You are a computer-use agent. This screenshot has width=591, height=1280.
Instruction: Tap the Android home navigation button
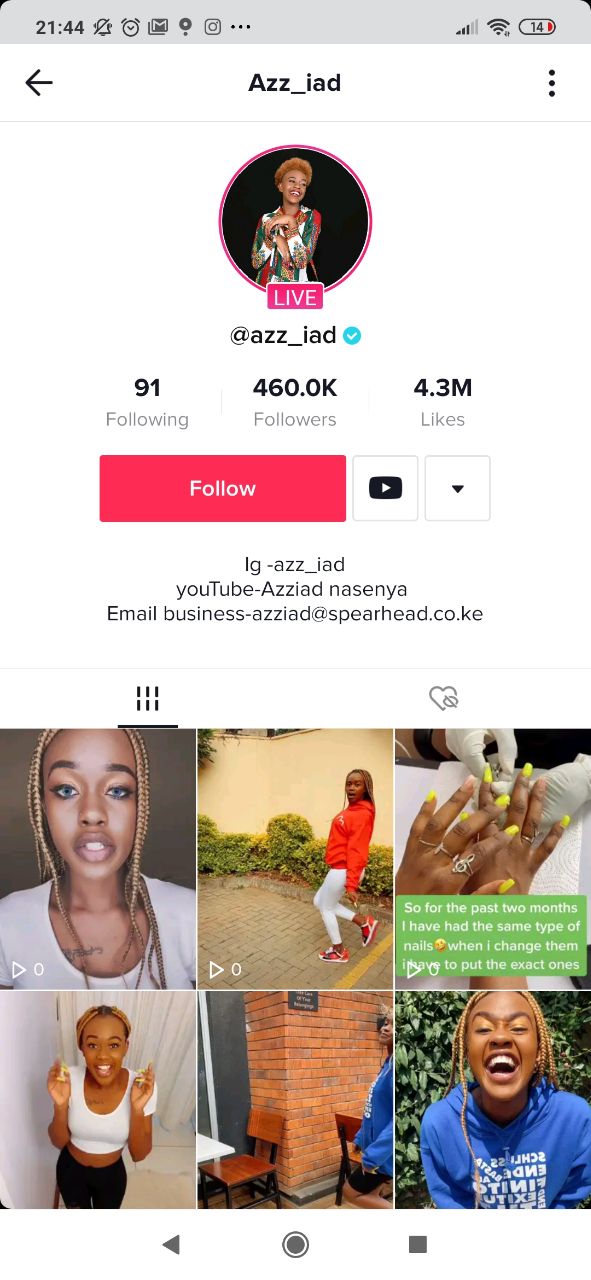[295, 1244]
